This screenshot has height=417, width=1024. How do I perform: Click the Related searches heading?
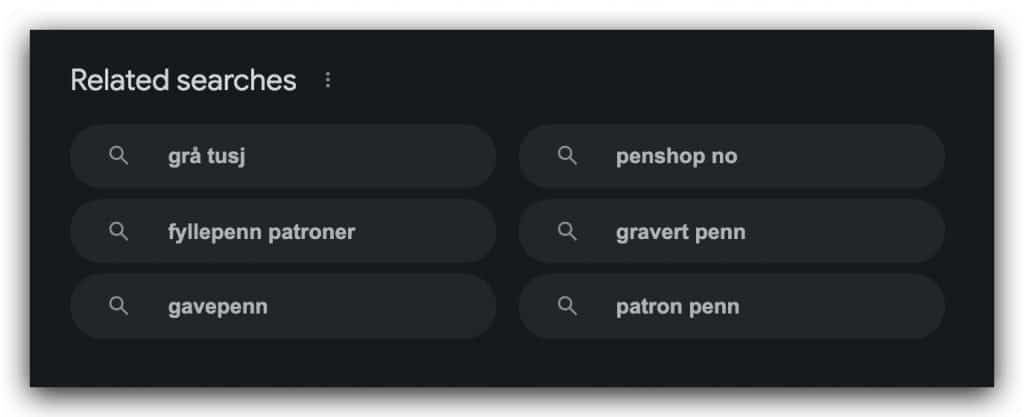click(x=184, y=80)
